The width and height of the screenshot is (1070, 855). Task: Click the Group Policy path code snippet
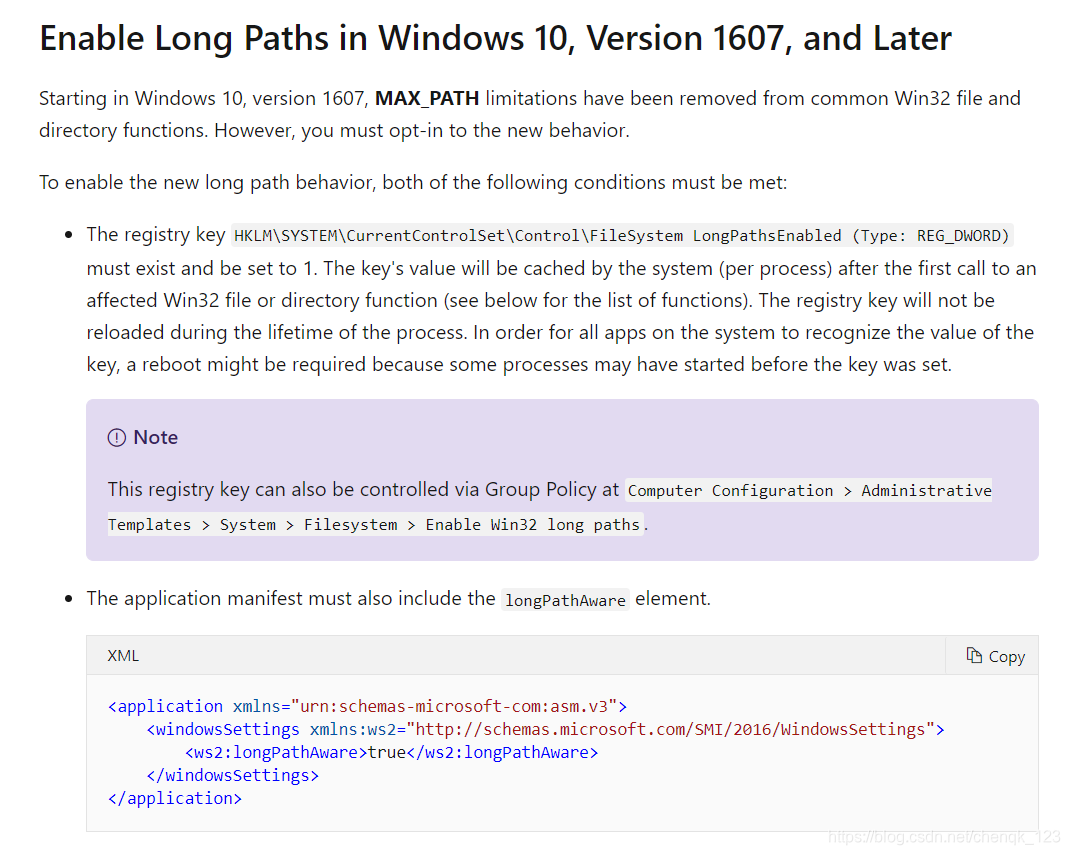[x=807, y=490]
